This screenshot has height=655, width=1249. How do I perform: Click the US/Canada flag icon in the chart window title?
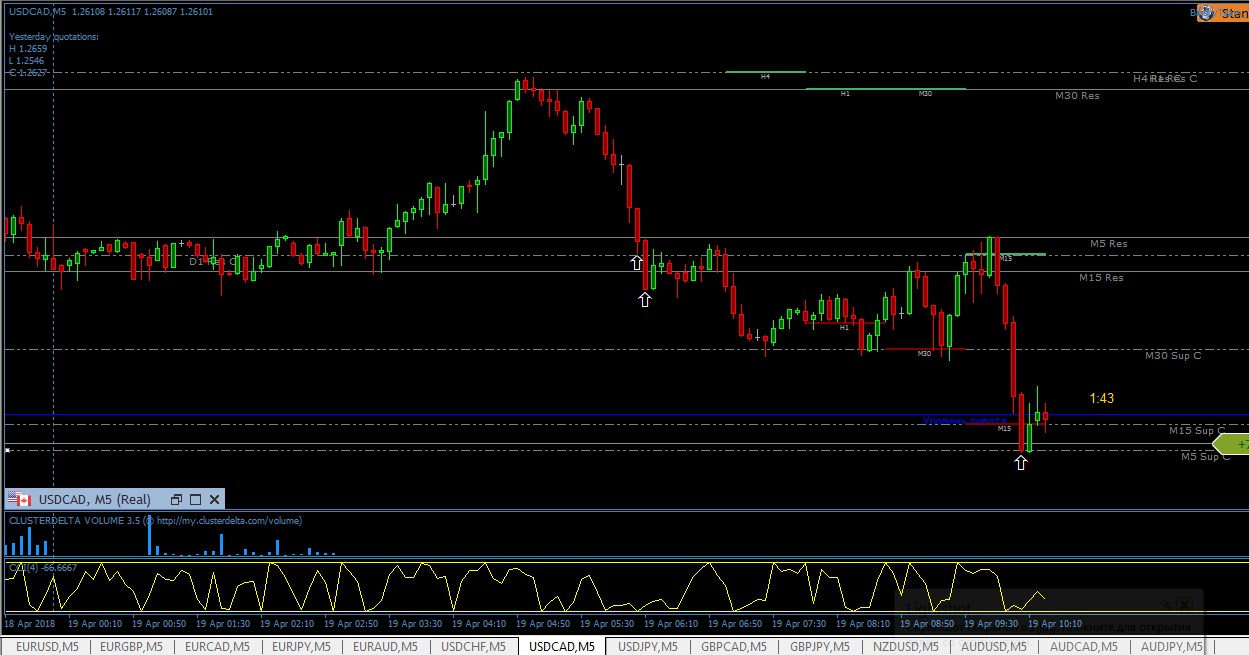pos(21,499)
